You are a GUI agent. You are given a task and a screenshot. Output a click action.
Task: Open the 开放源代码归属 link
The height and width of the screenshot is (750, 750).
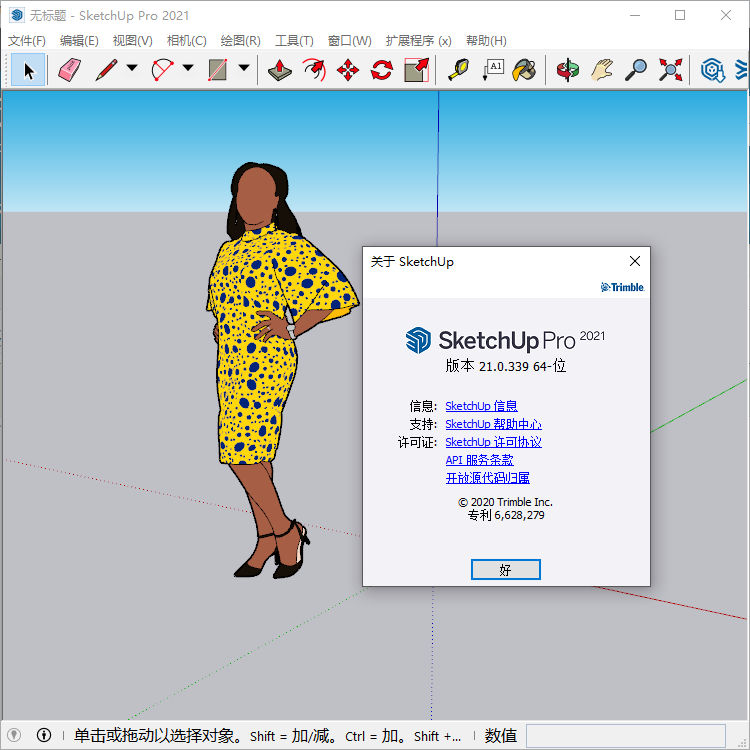[x=487, y=478]
